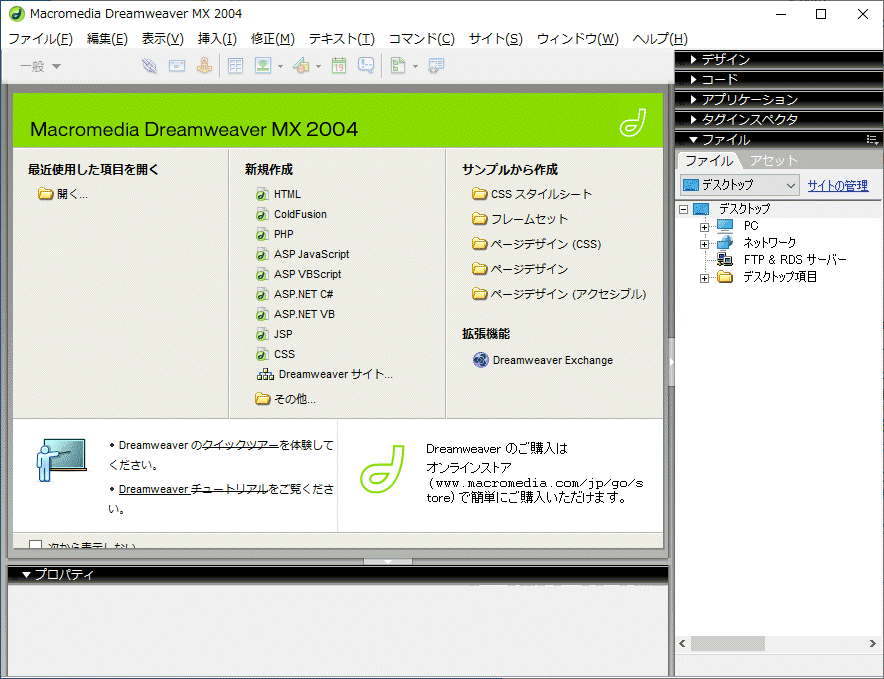Insert the date with the calendar icon

(340, 65)
